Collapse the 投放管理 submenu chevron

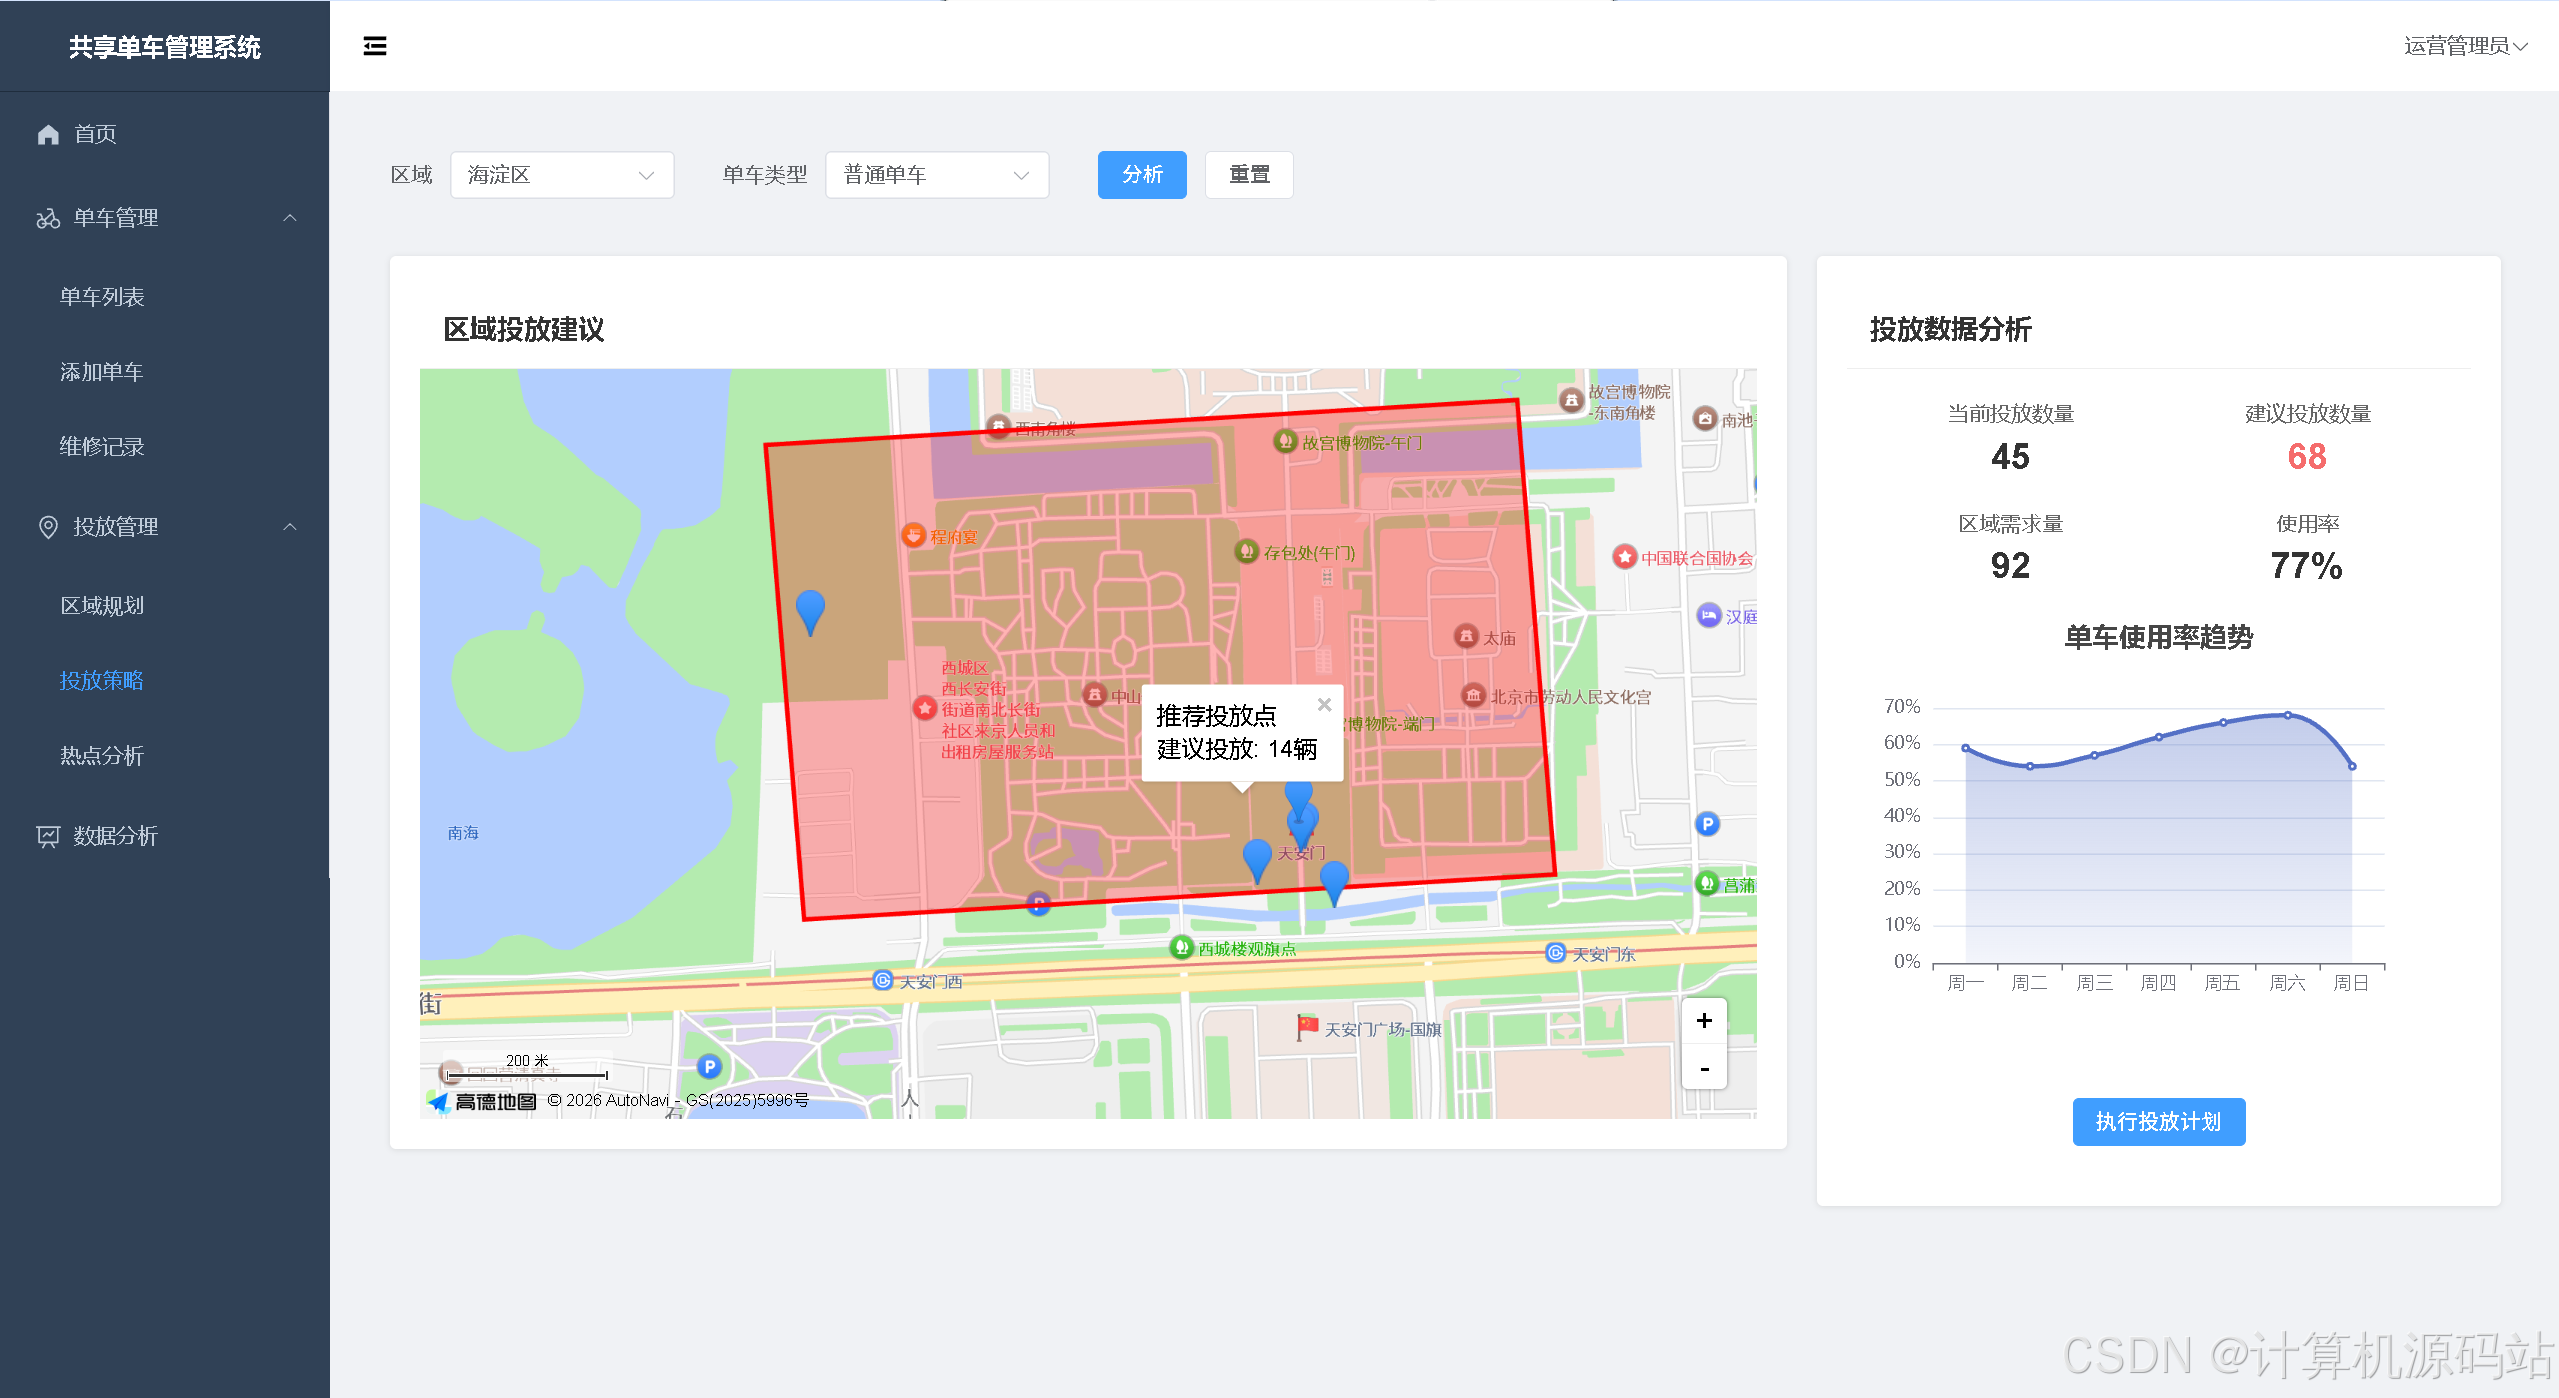click(x=290, y=527)
